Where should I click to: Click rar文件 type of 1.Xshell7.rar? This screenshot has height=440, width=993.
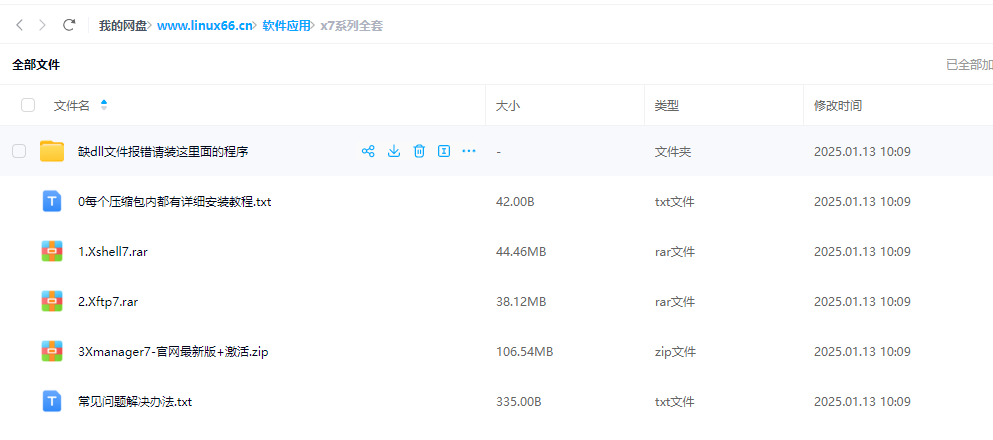point(674,252)
